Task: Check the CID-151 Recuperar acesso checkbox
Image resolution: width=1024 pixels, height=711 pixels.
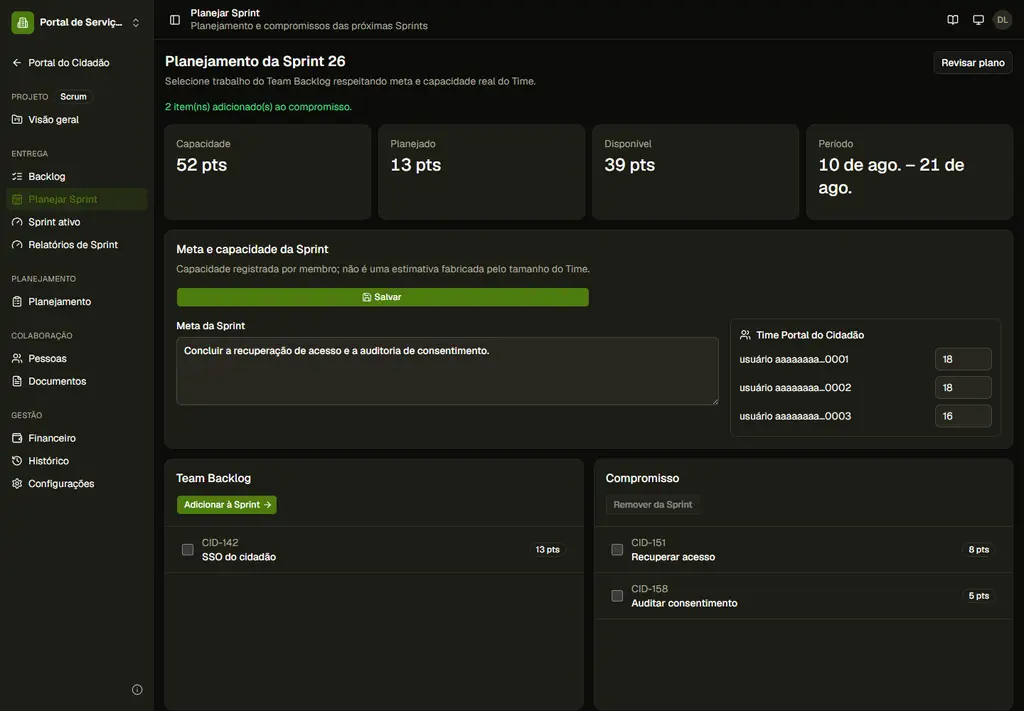Action: tap(617, 550)
